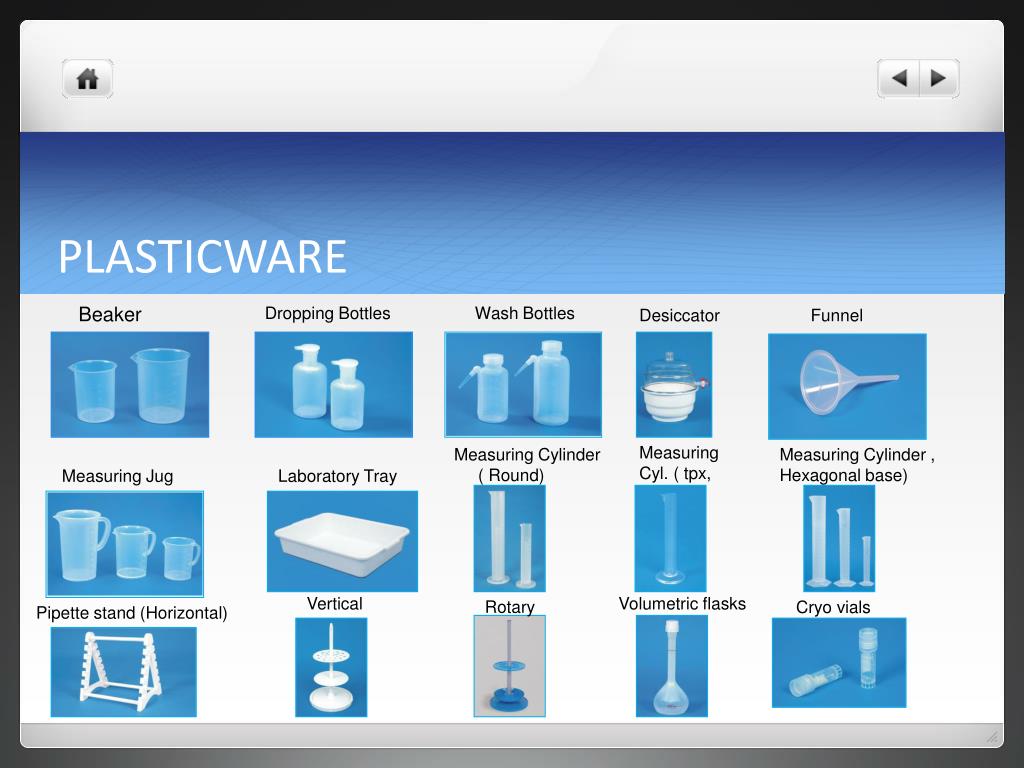Open the Funnel product image
This screenshot has height=768, width=1024.
[x=847, y=386]
